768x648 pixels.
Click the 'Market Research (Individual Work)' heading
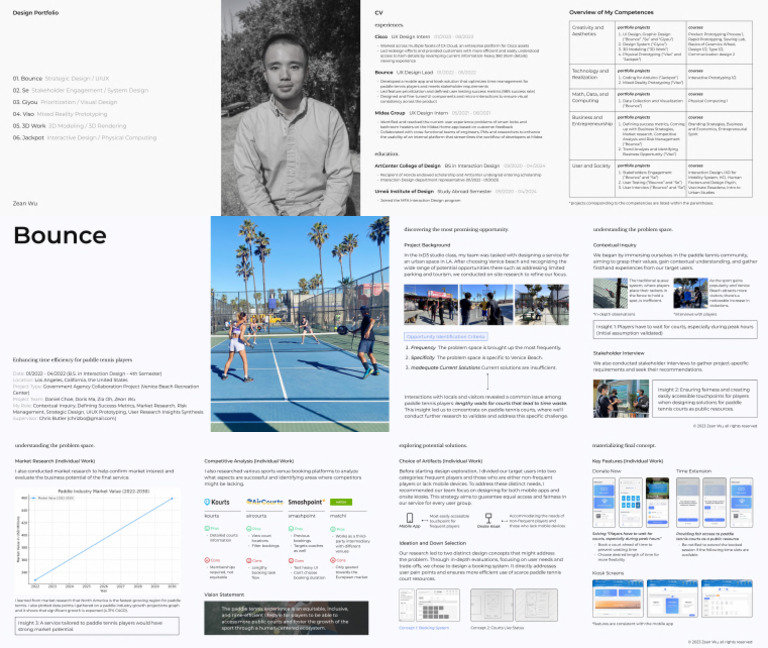click(x=55, y=461)
